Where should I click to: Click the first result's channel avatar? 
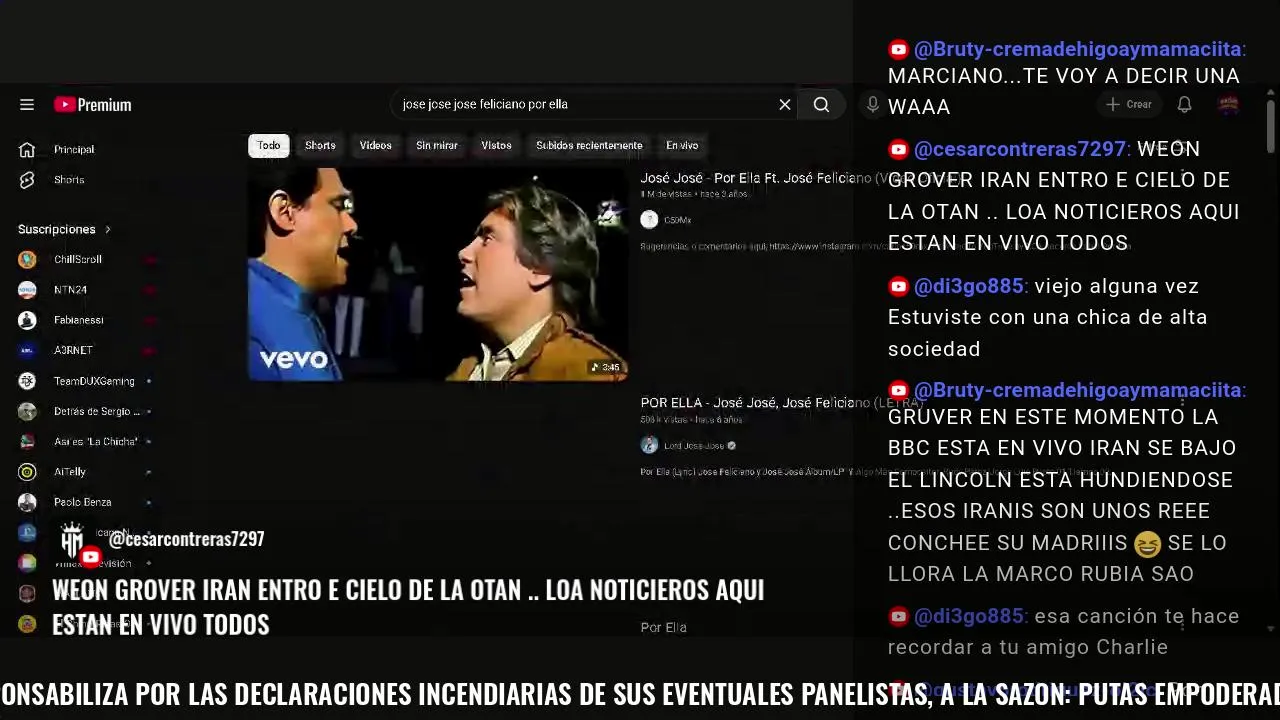pyautogui.click(x=650, y=220)
